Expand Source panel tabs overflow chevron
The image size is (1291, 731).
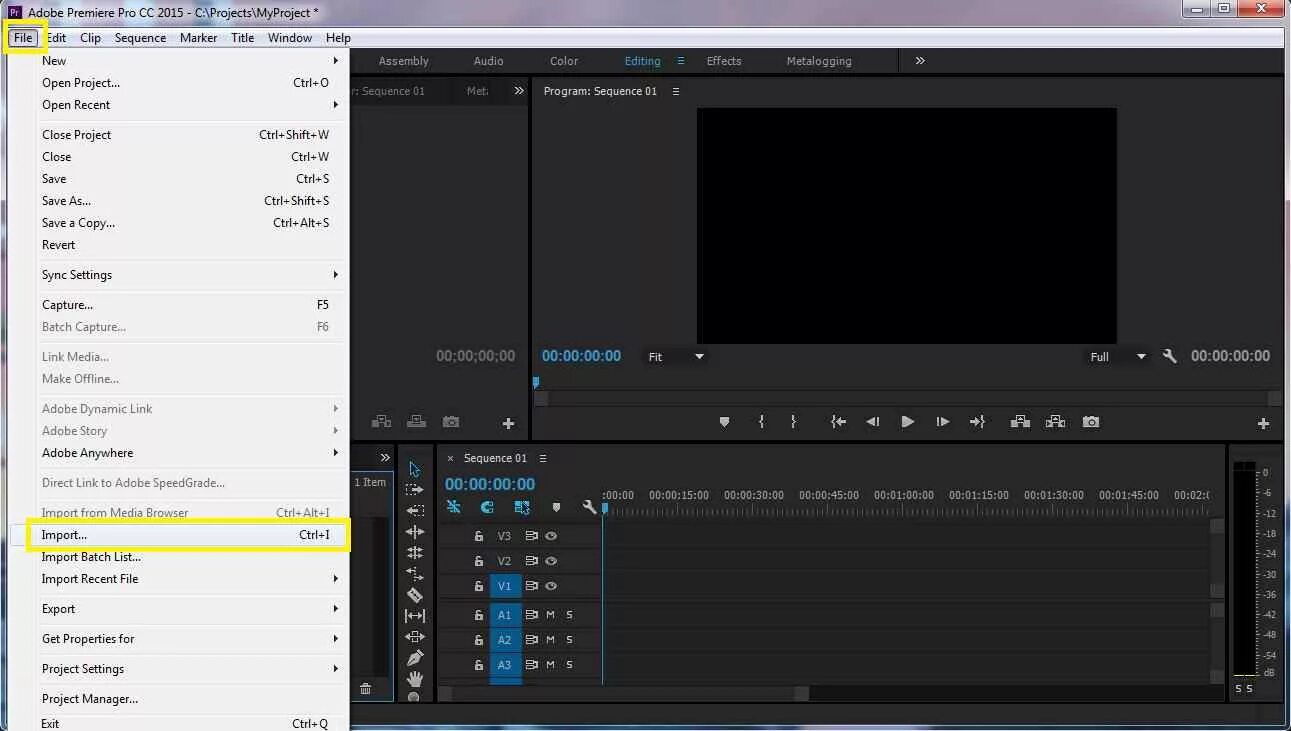pos(519,91)
